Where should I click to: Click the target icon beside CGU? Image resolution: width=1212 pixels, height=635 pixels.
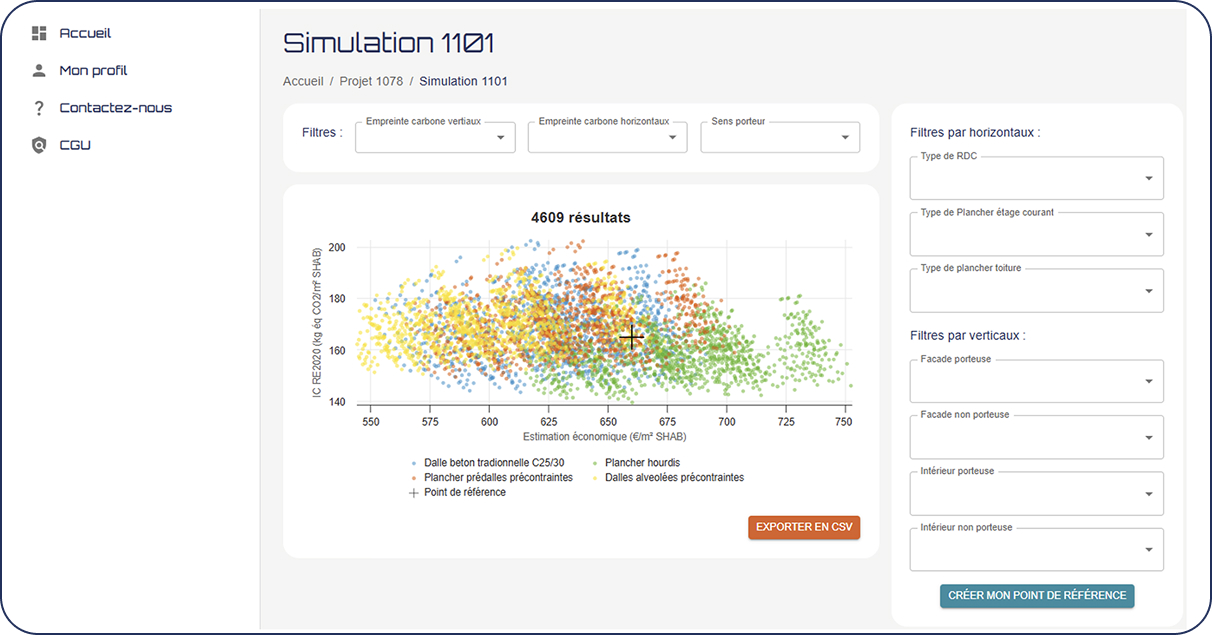tap(38, 144)
